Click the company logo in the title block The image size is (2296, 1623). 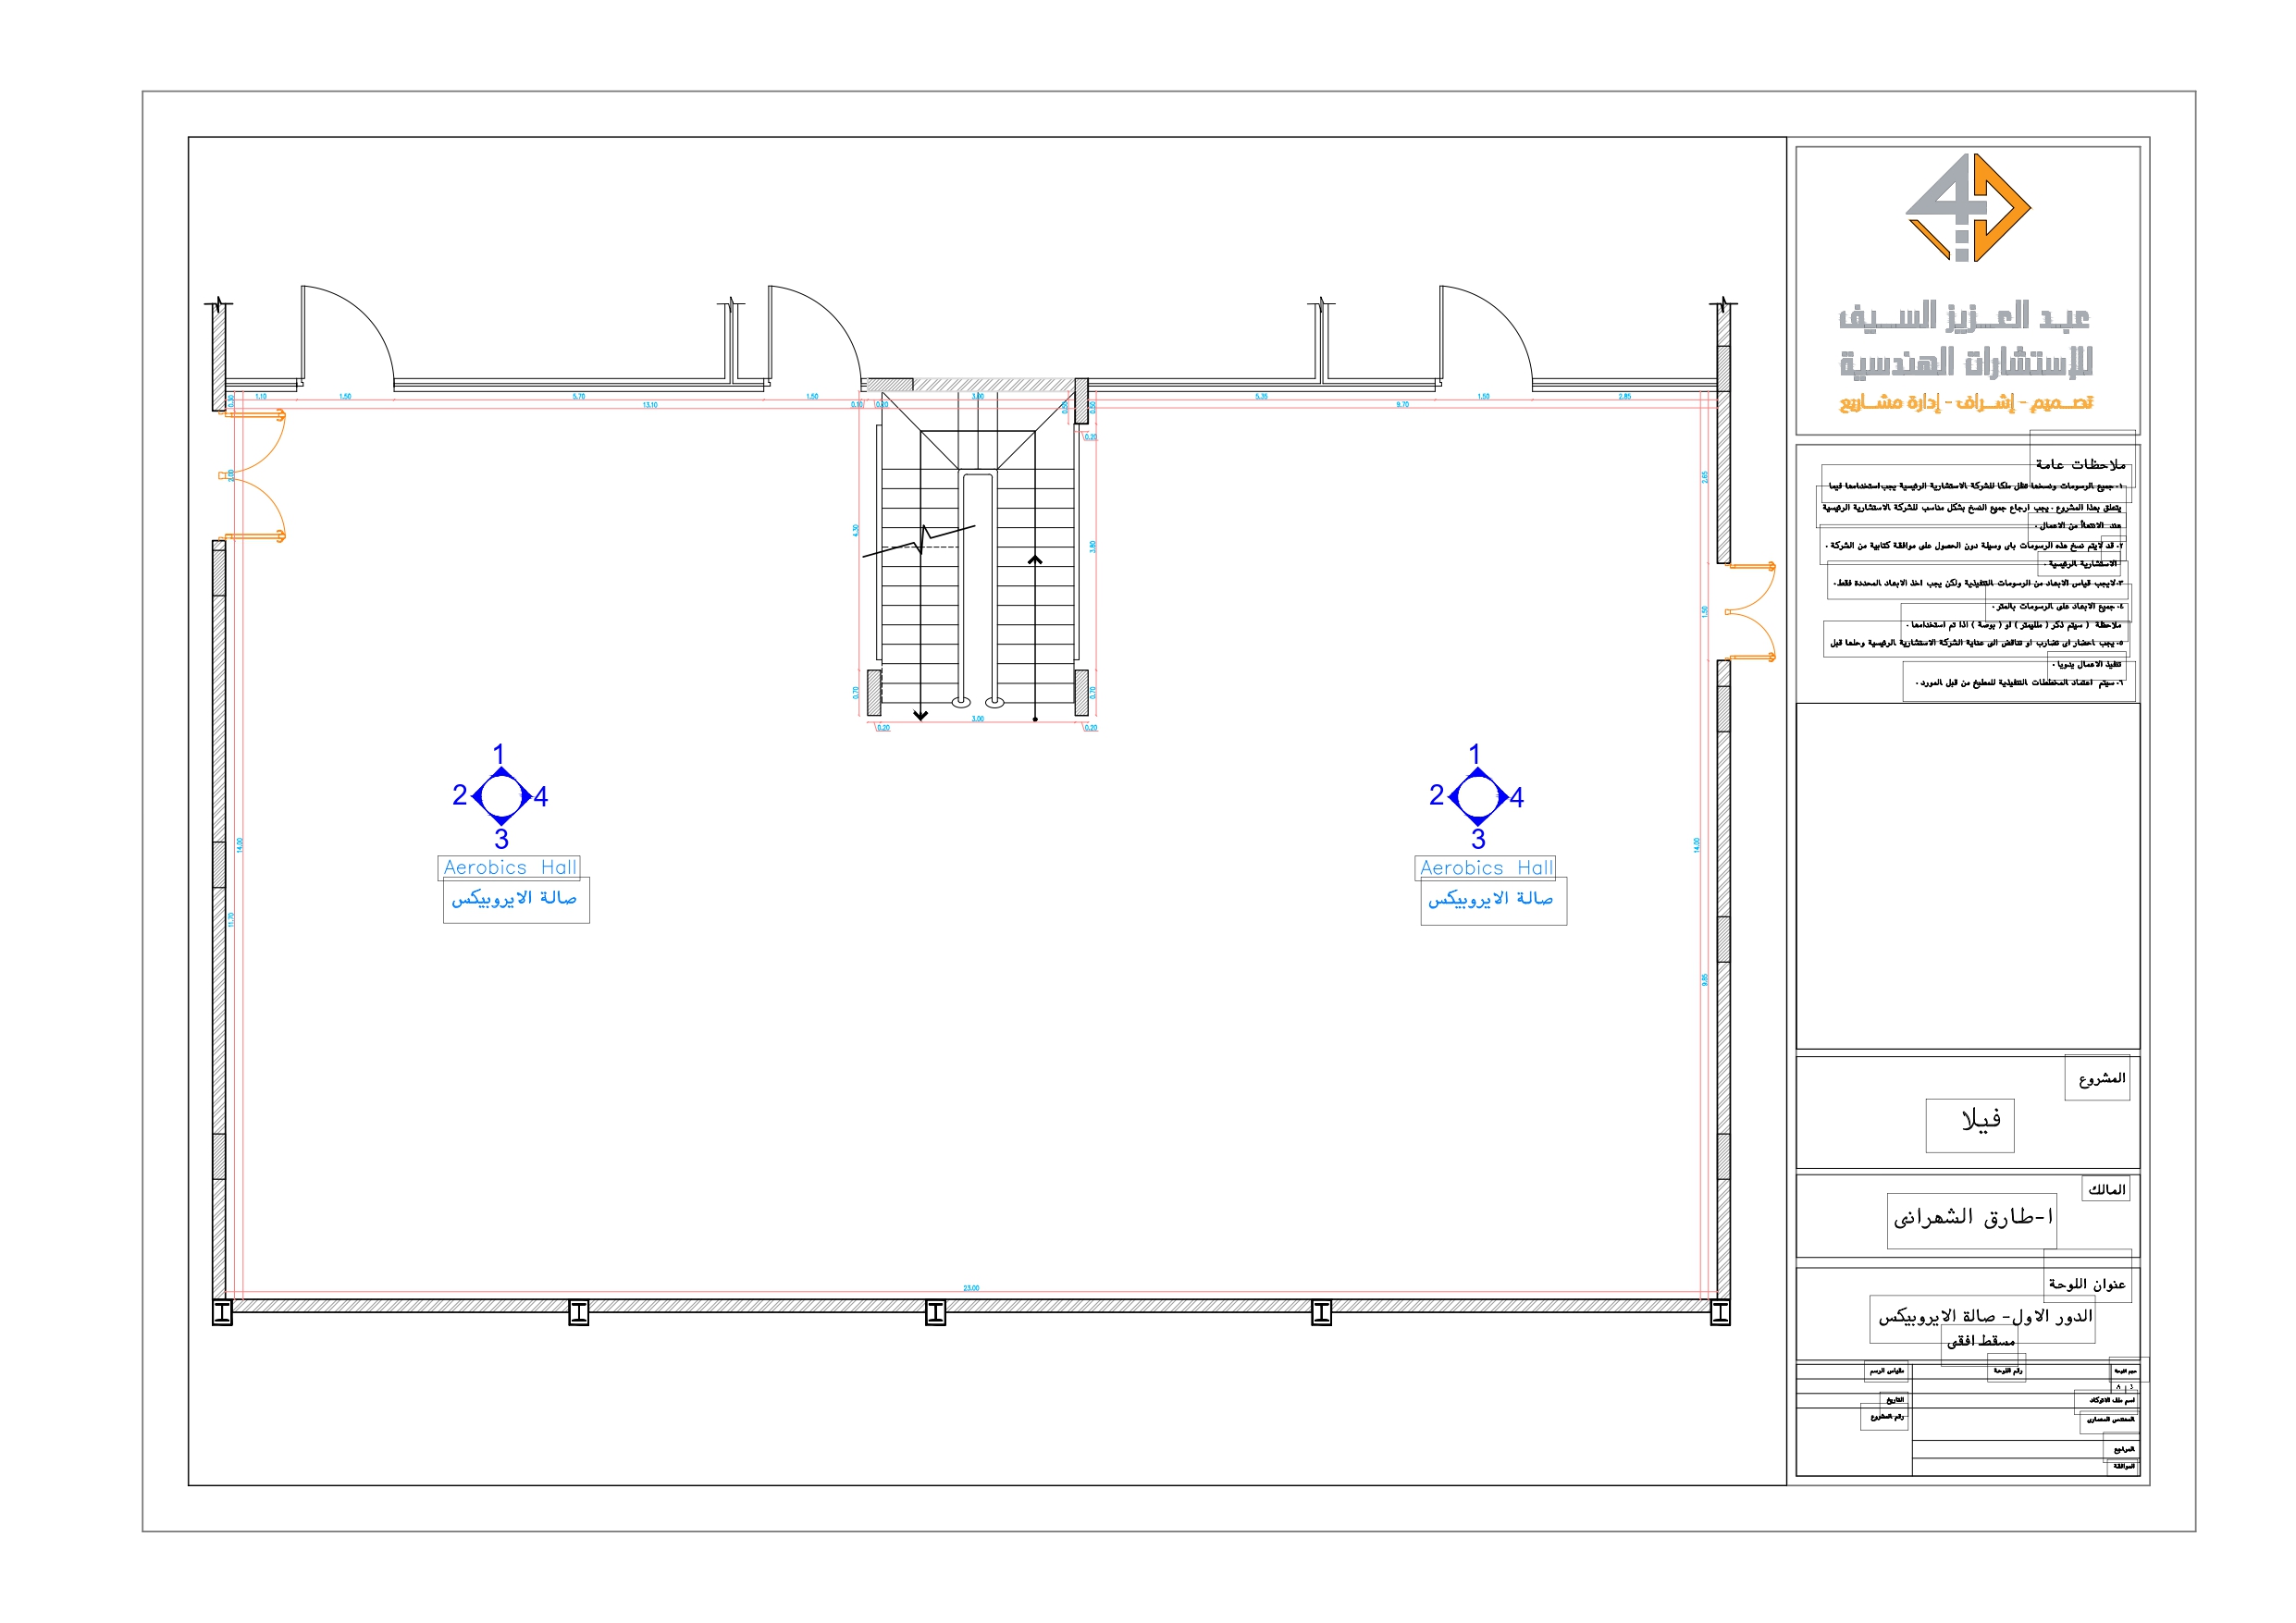pos(1967,207)
